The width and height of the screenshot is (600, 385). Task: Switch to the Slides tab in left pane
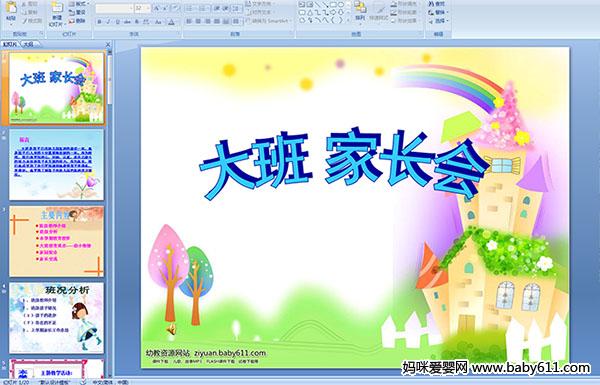[10, 44]
